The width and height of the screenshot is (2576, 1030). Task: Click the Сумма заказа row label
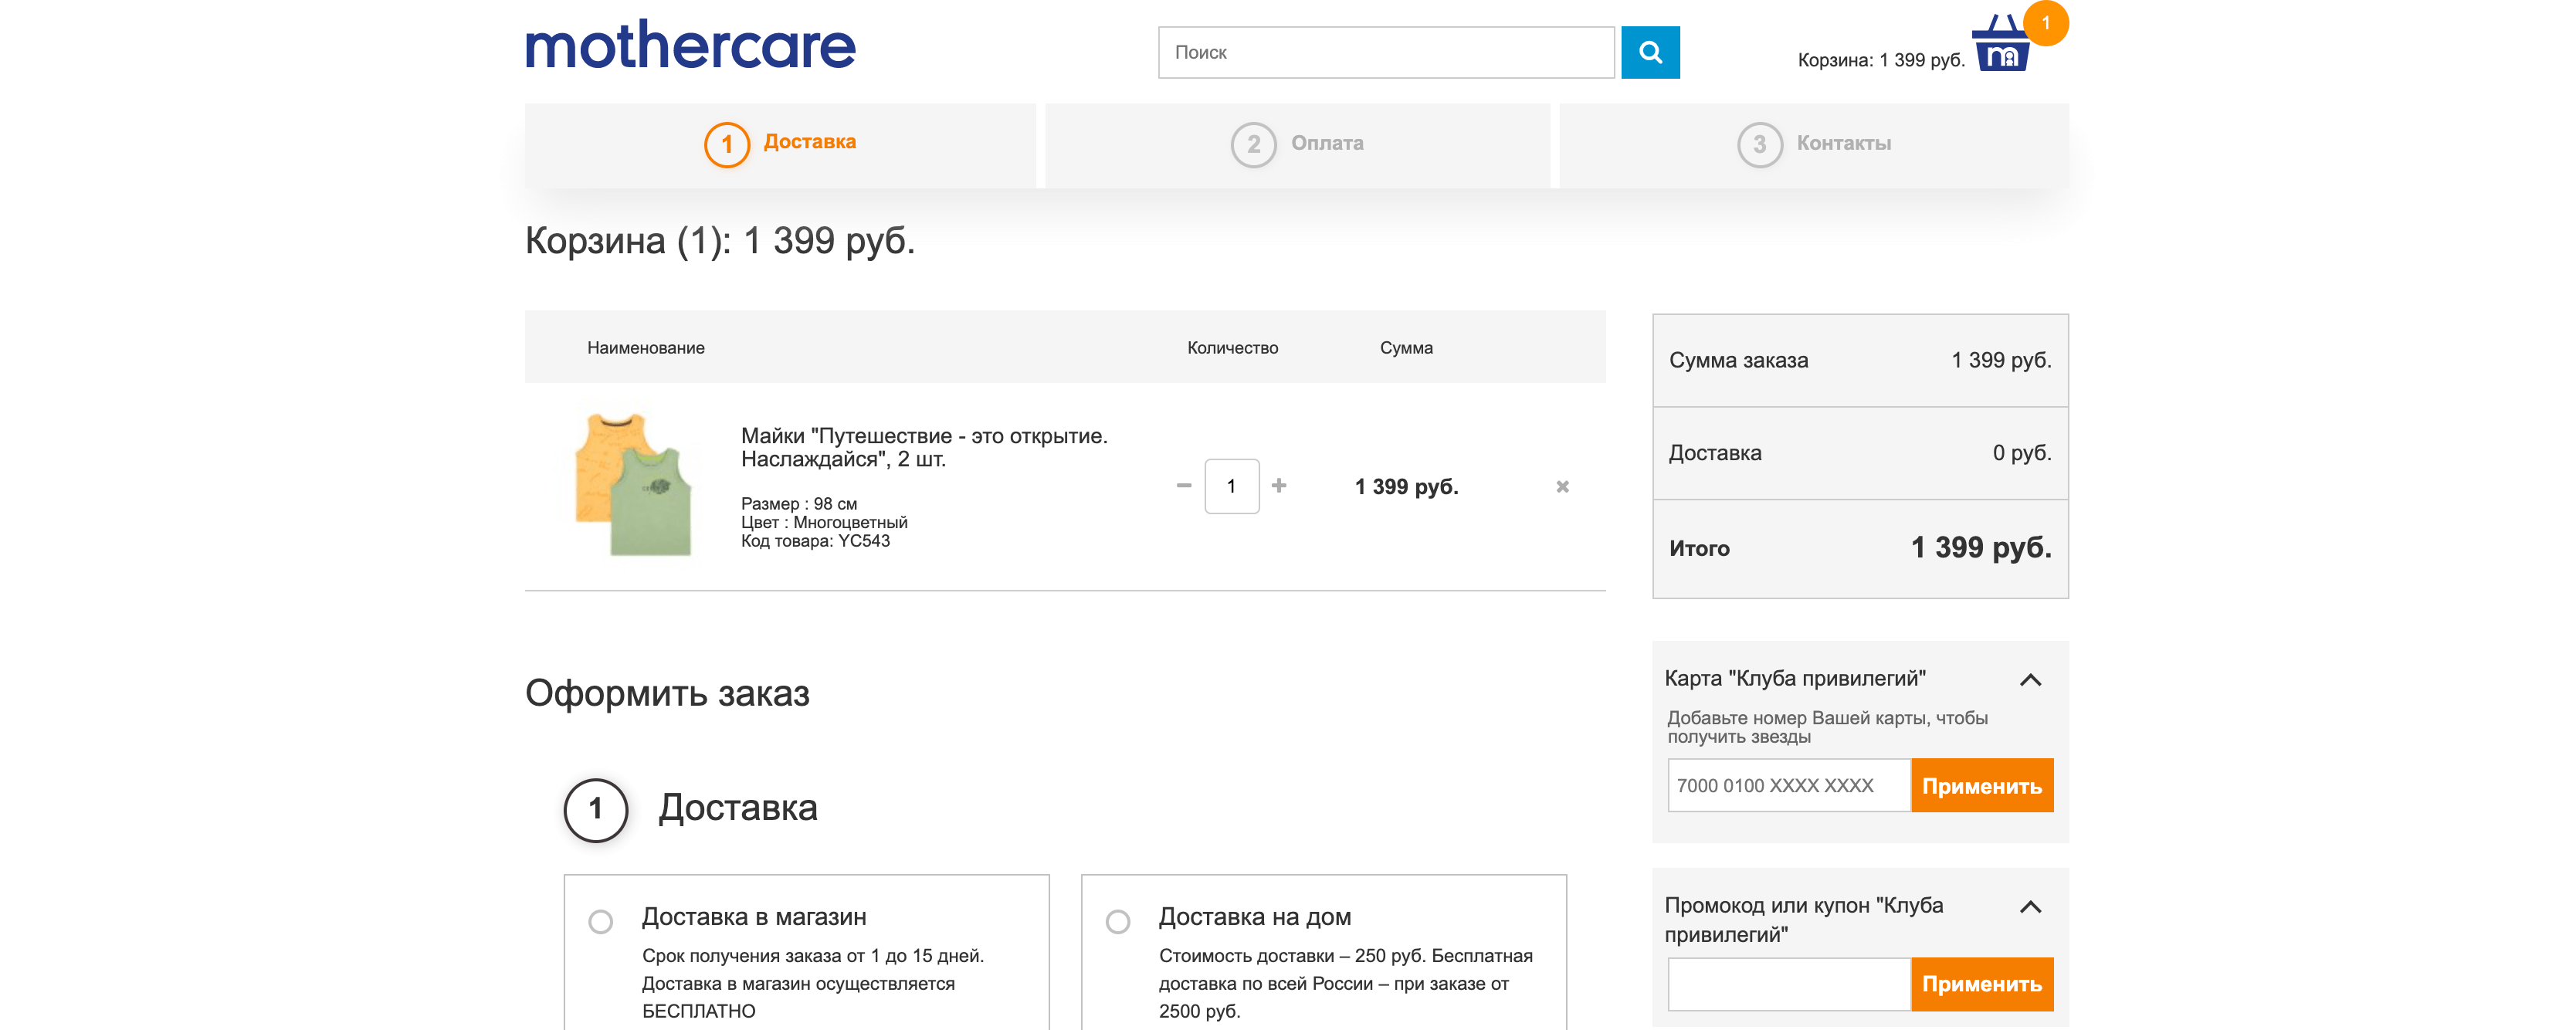(1738, 360)
